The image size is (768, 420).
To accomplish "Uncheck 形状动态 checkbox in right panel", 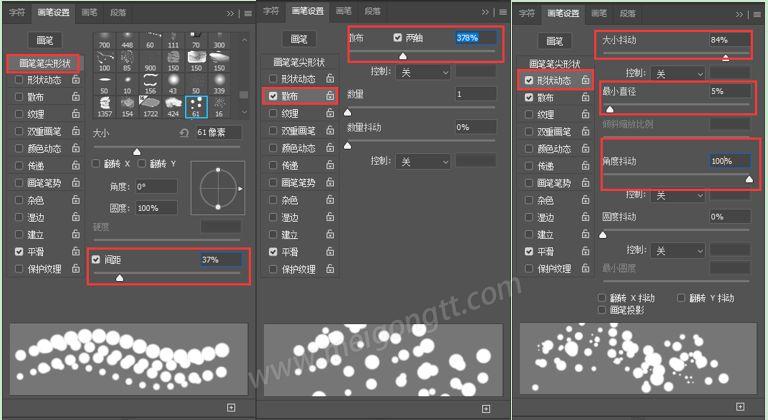I will (529, 80).
